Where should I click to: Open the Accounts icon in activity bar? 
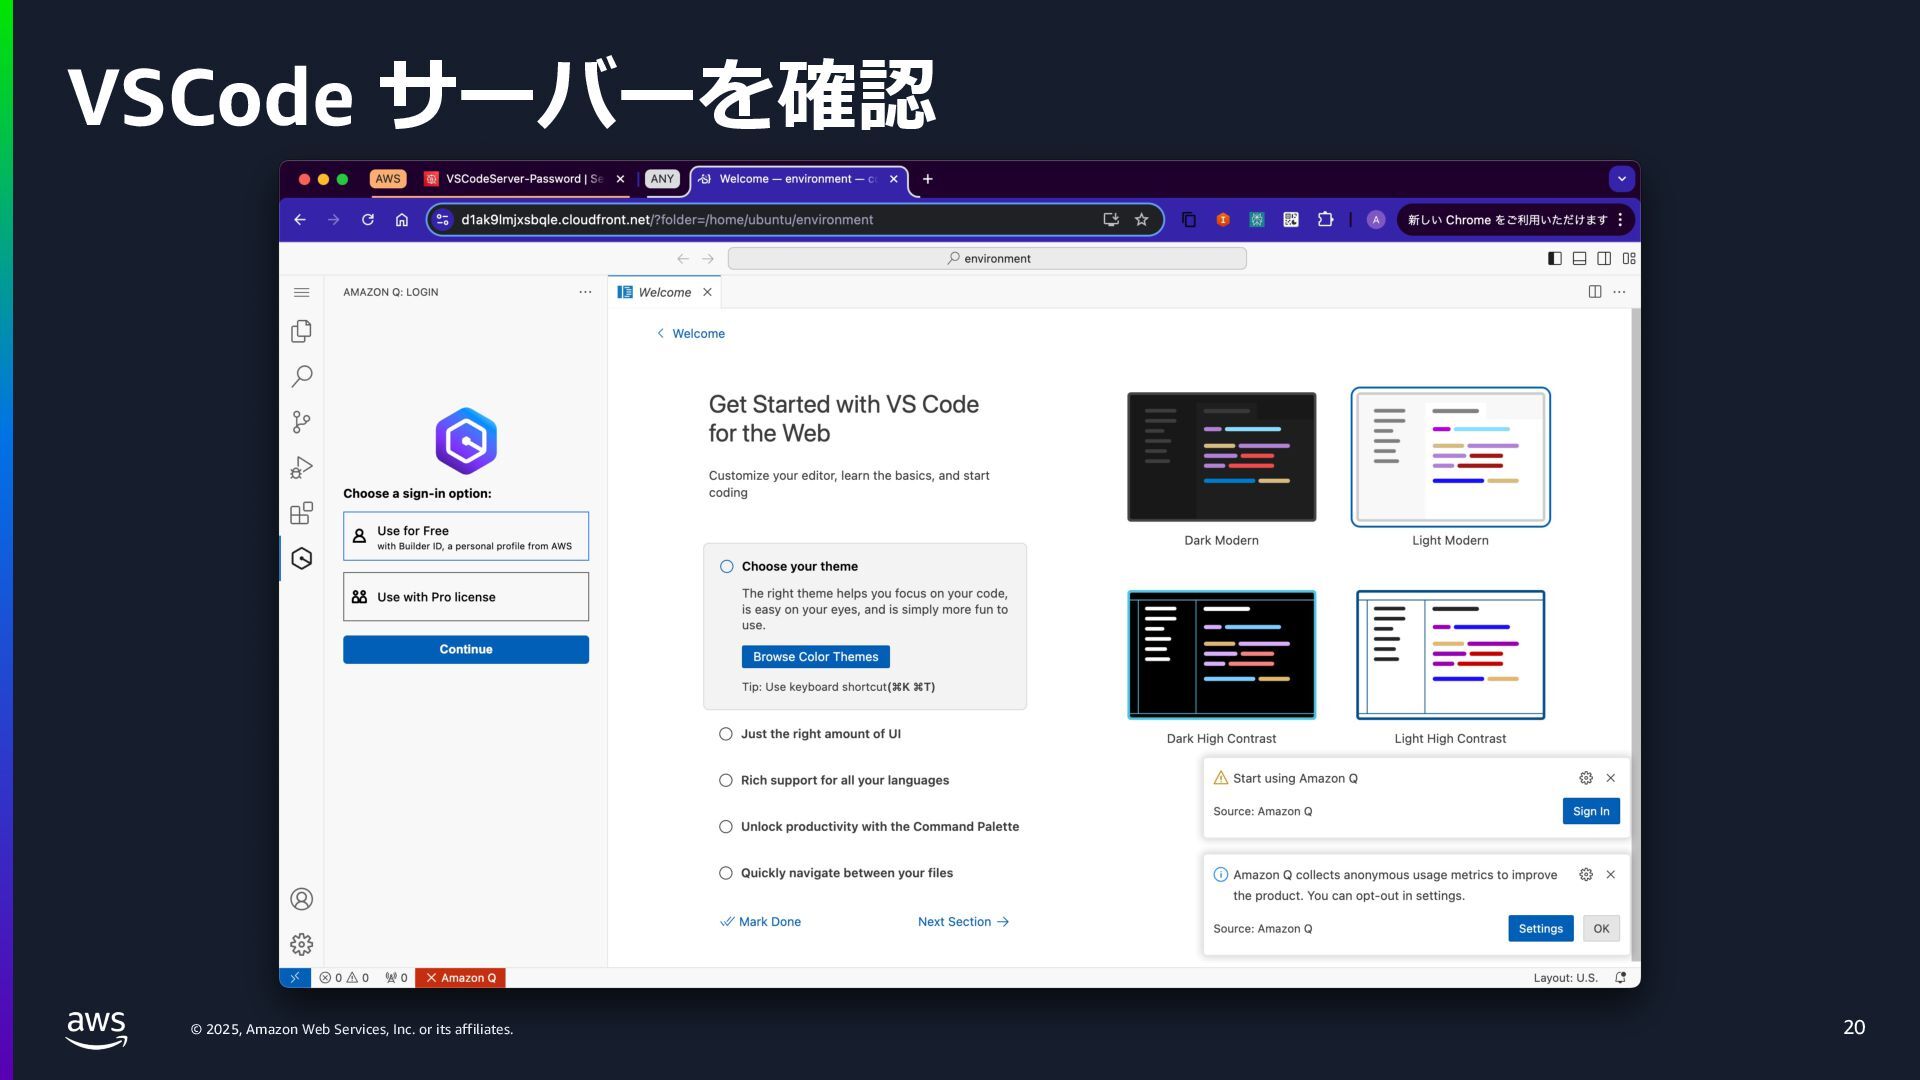301,899
